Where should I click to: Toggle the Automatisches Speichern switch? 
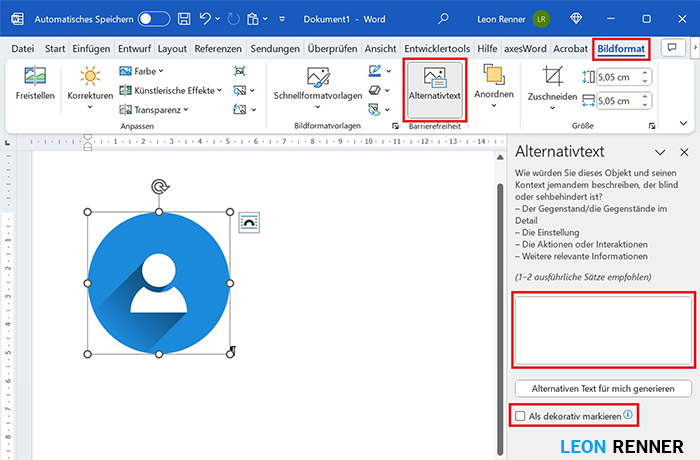[x=153, y=19]
